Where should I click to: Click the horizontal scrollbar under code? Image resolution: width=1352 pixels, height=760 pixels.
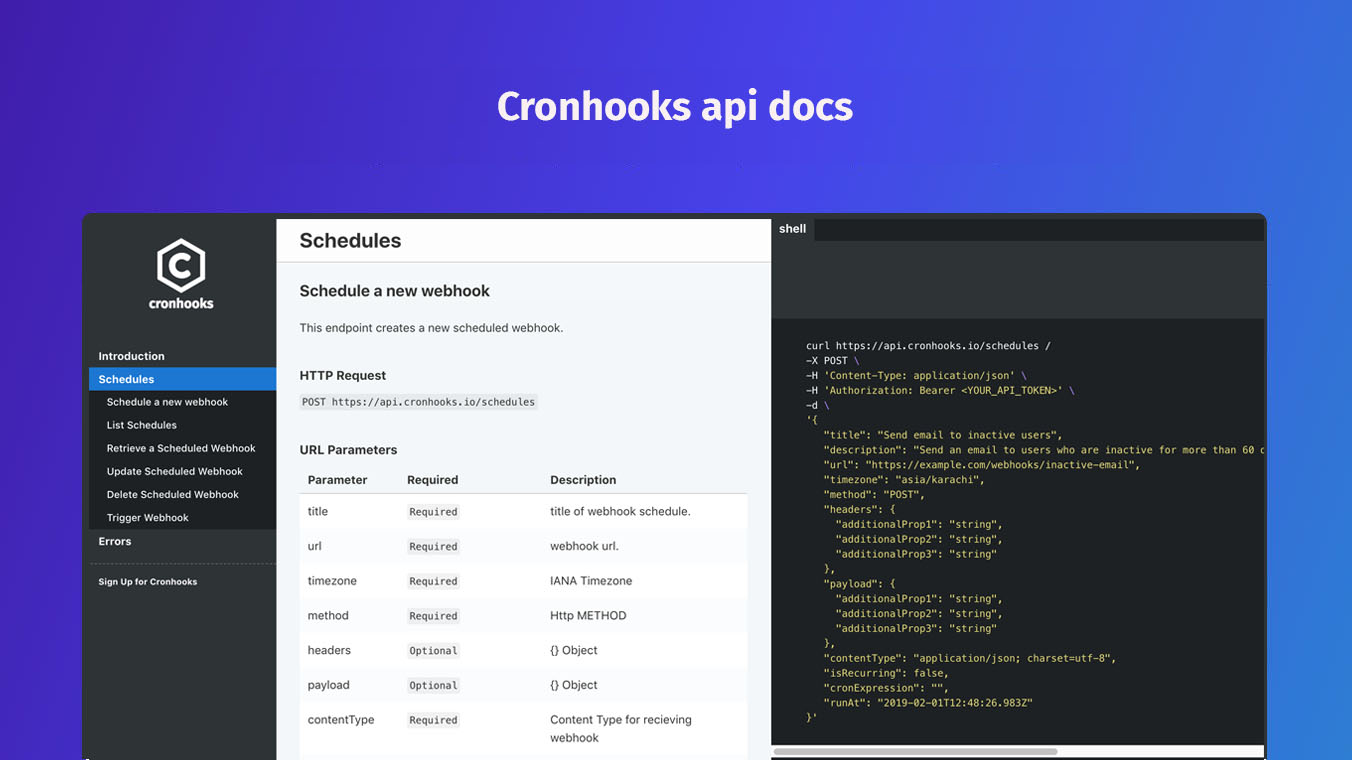915,751
